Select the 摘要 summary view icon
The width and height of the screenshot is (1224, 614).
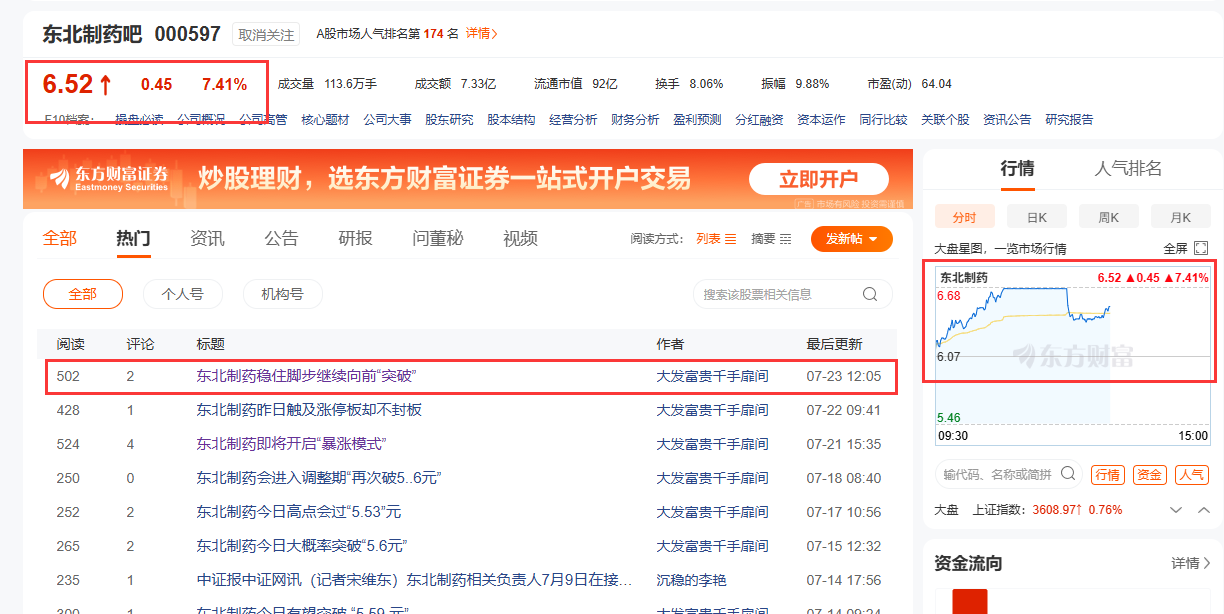click(785, 239)
